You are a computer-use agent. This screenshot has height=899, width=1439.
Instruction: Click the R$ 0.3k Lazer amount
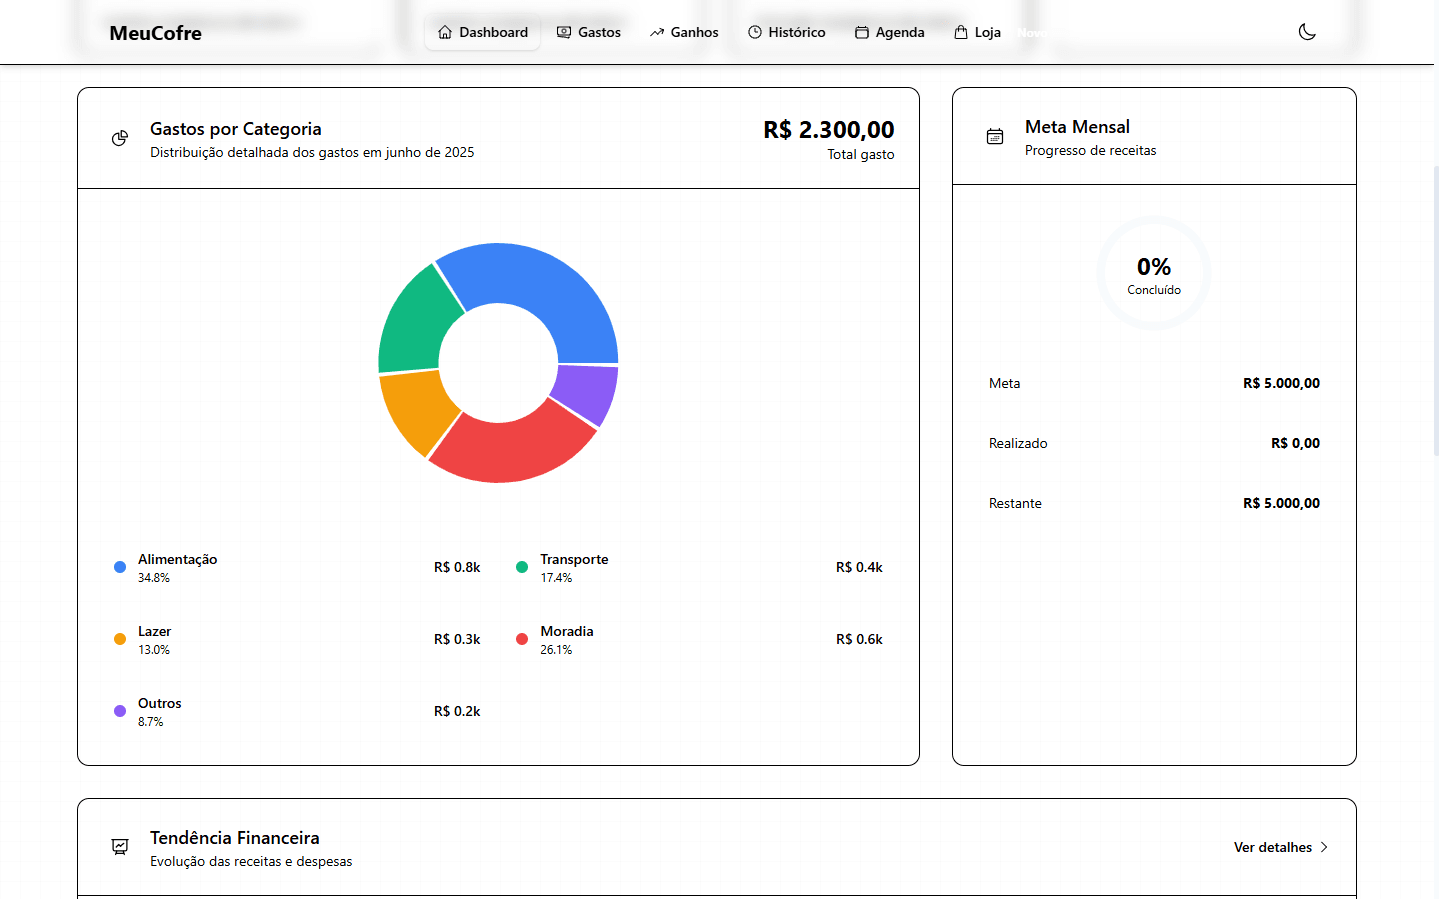click(457, 639)
